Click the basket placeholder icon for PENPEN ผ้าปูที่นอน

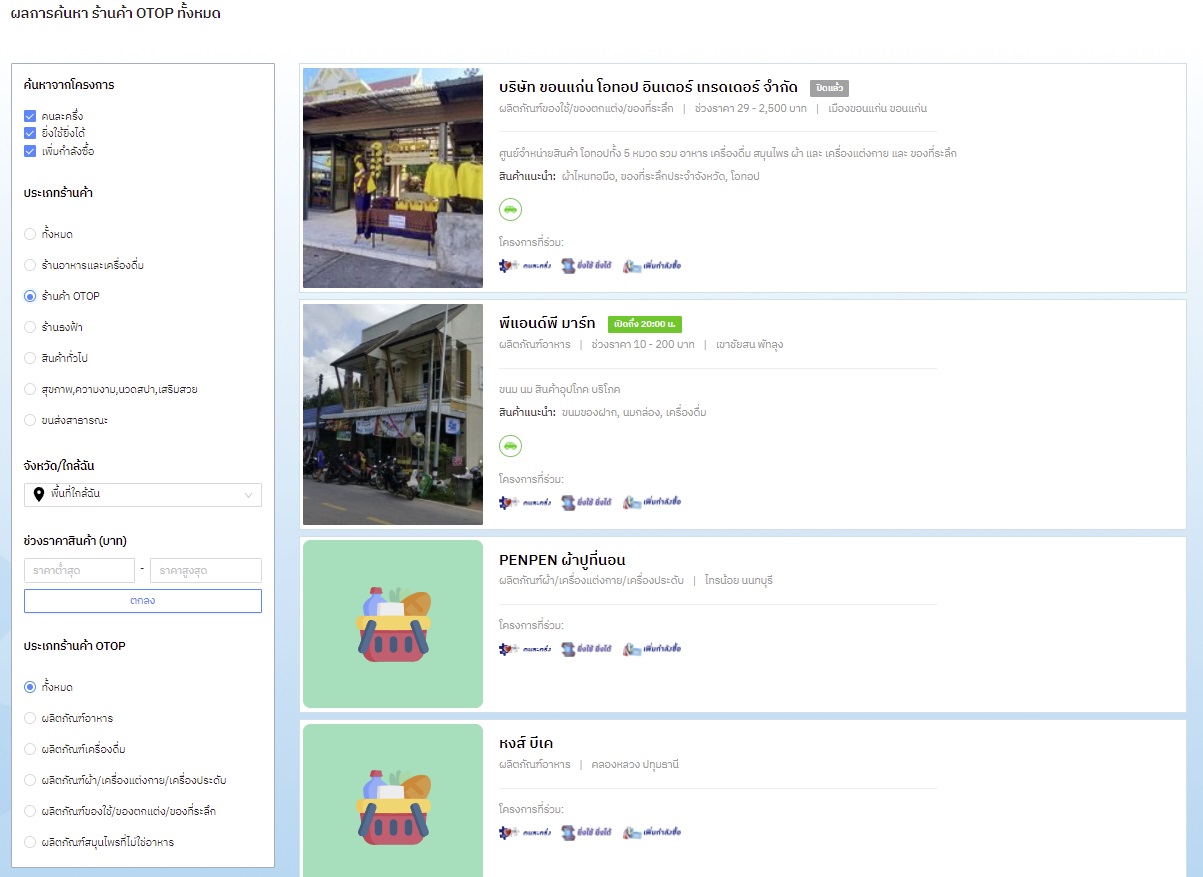[x=393, y=624]
